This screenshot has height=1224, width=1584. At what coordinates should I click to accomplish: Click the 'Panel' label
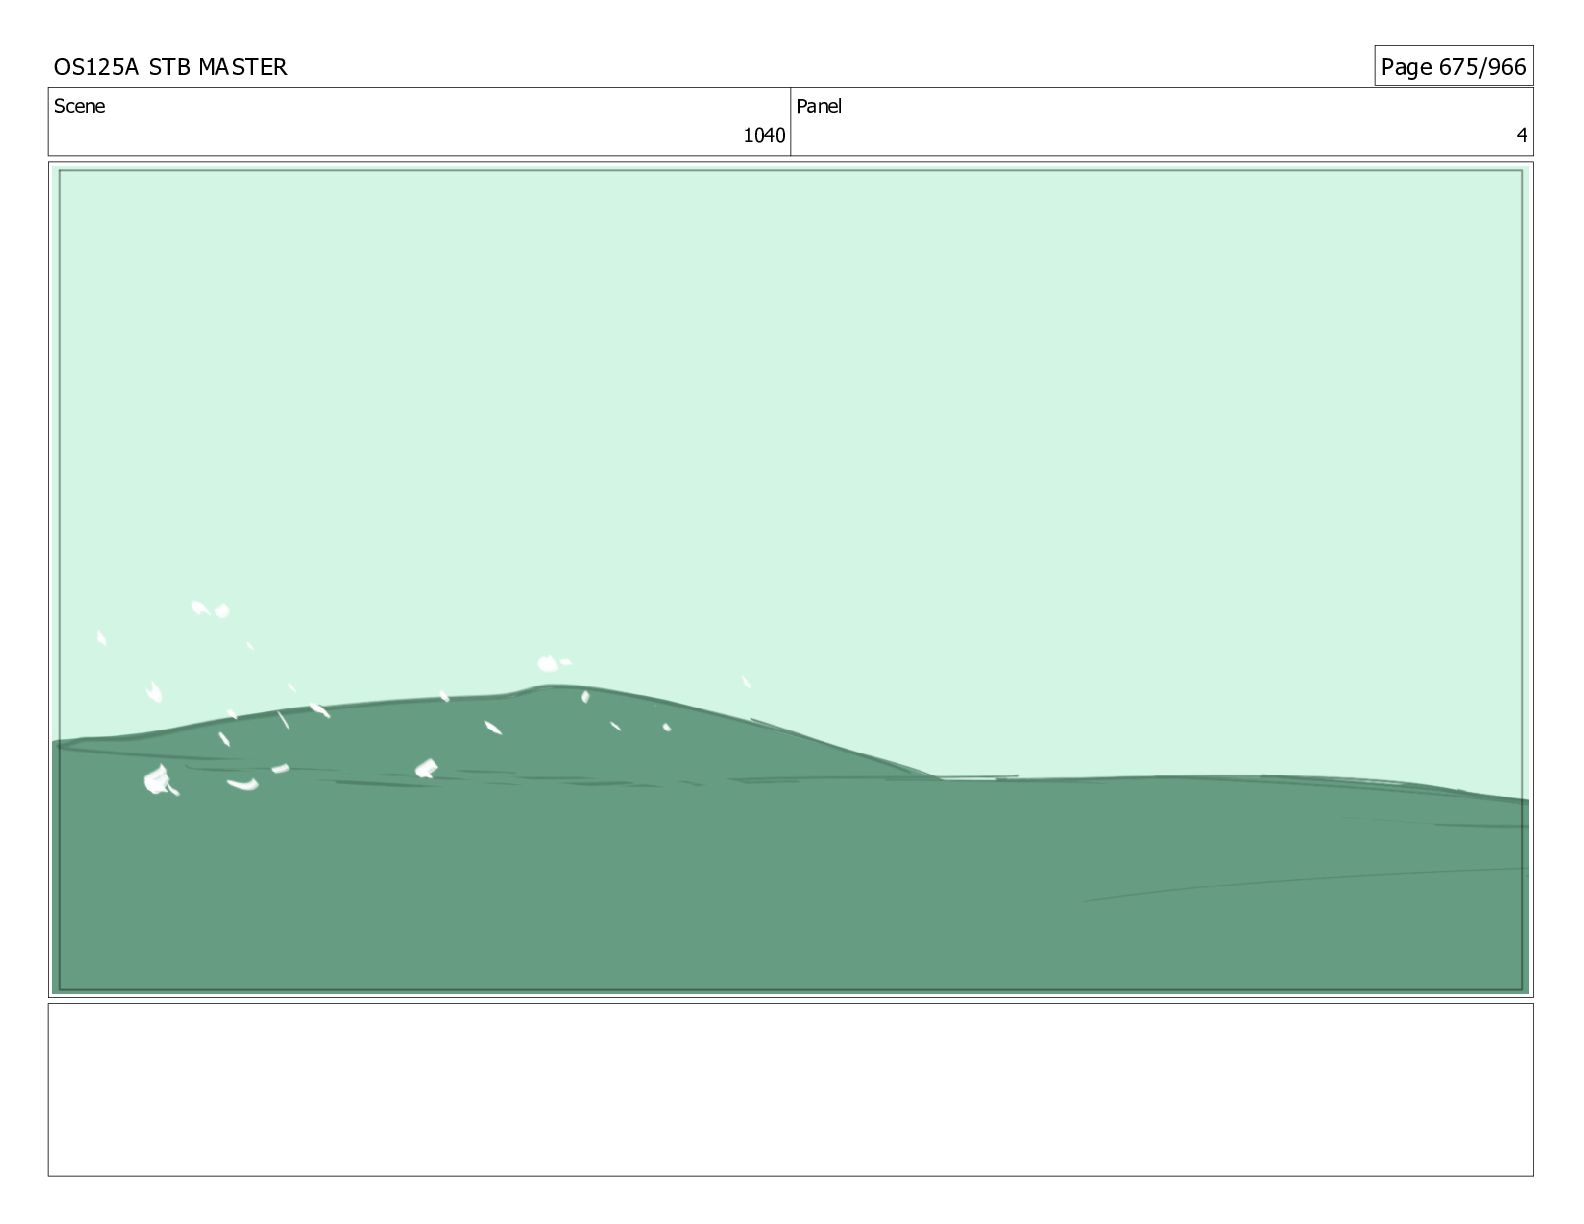tap(819, 106)
